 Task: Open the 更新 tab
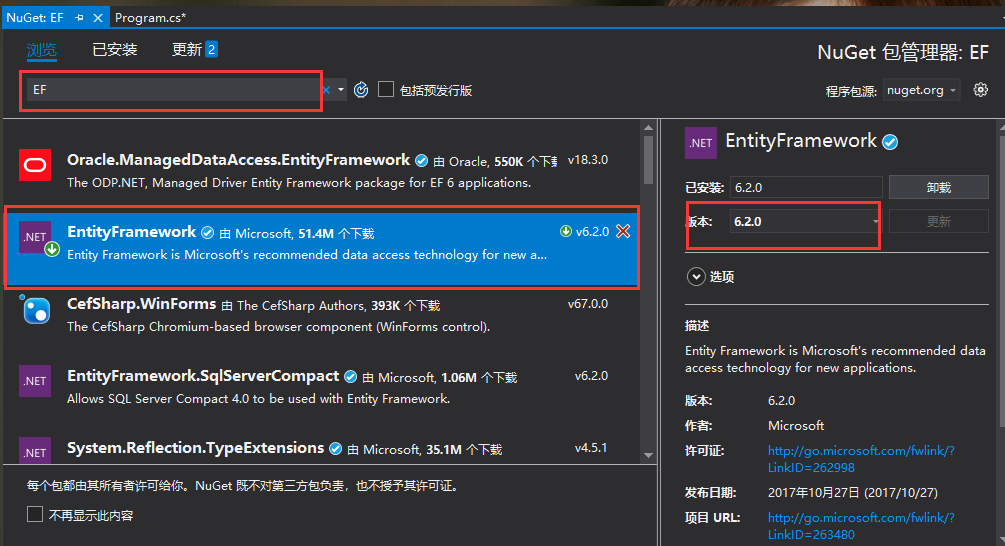pos(194,49)
